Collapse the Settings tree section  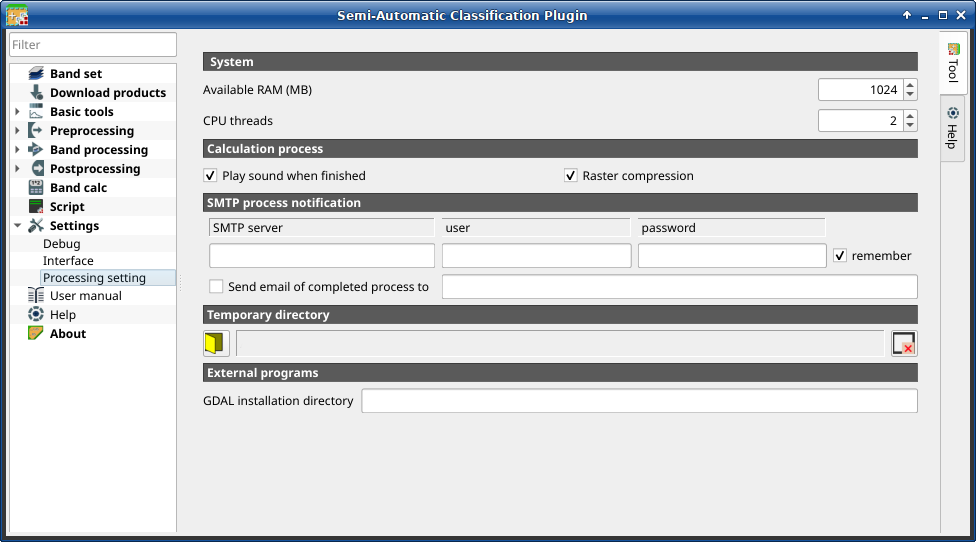click(17, 225)
